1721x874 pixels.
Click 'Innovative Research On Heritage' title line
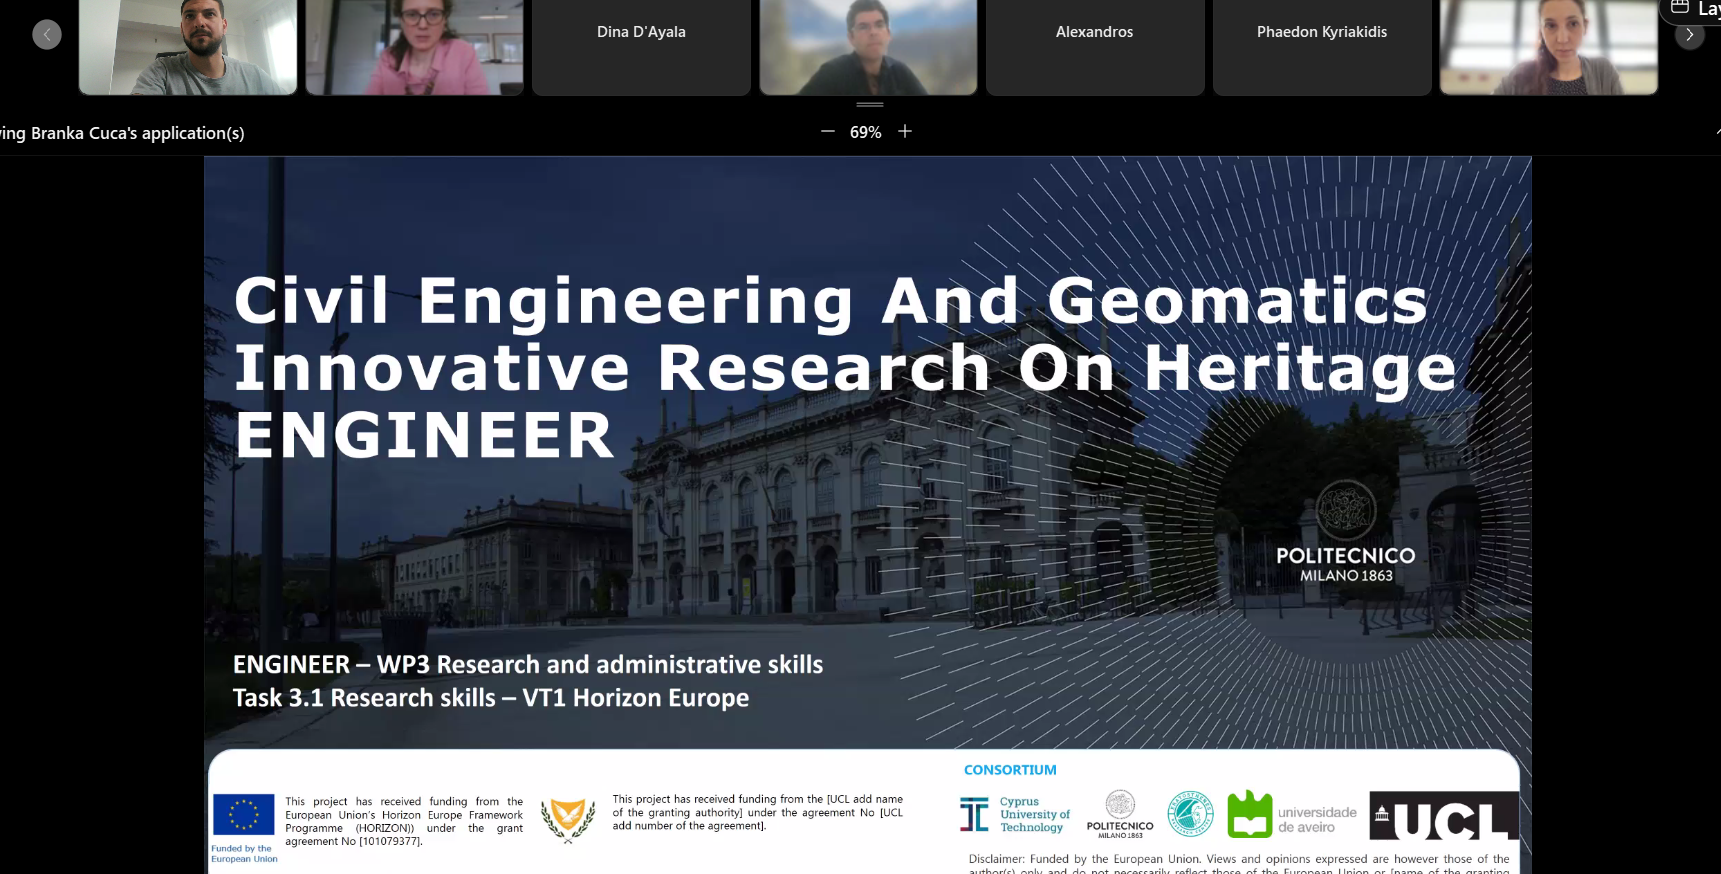845,368
